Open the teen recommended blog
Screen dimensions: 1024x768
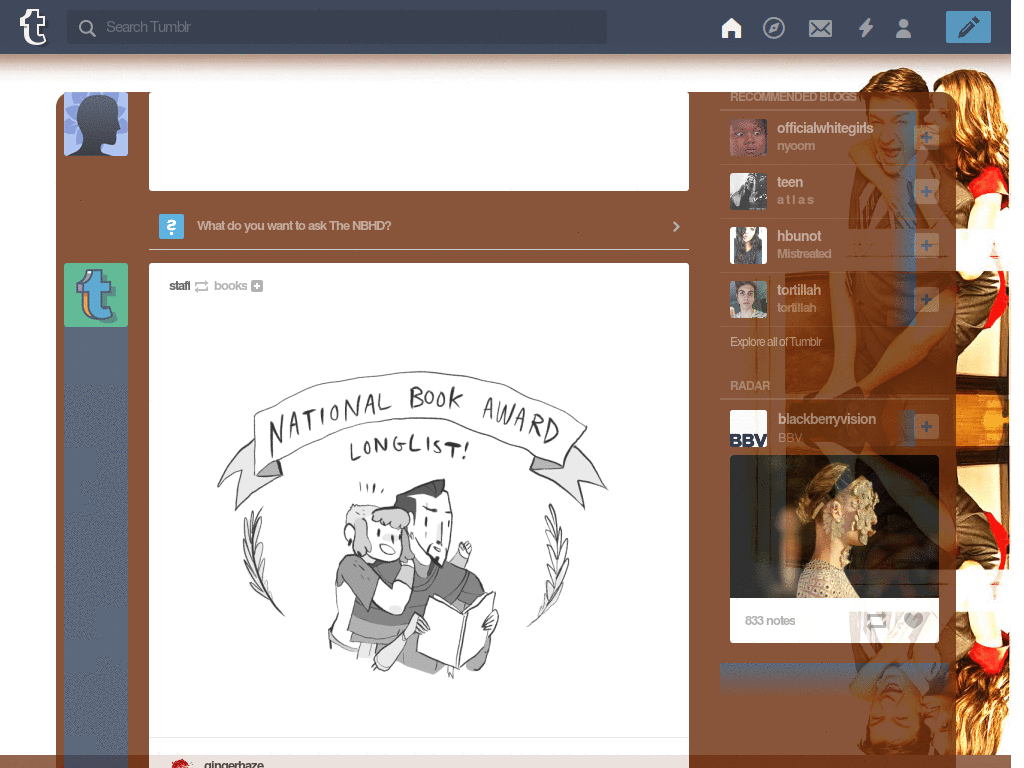click(790, 182)
